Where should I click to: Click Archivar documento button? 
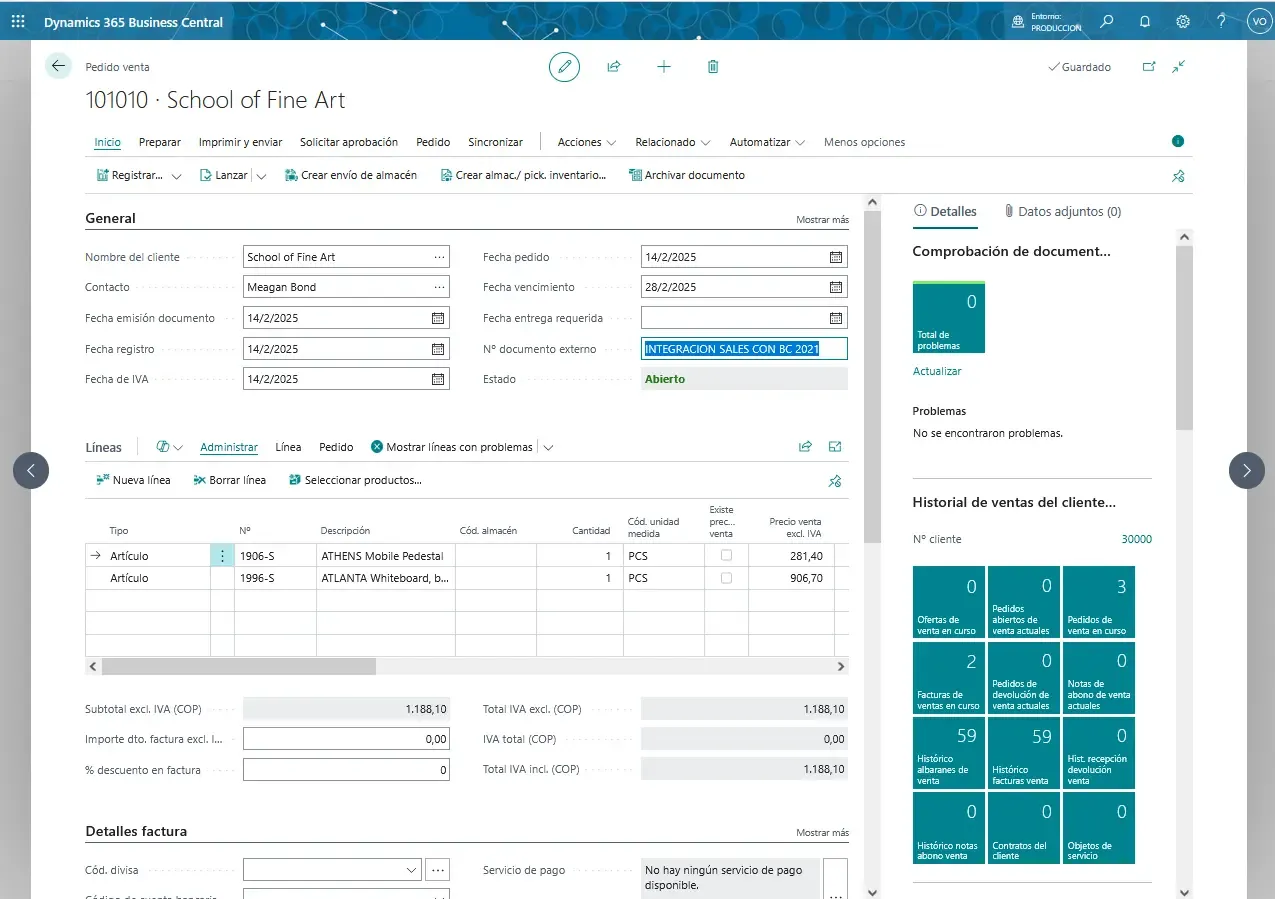tap(686, 175)
